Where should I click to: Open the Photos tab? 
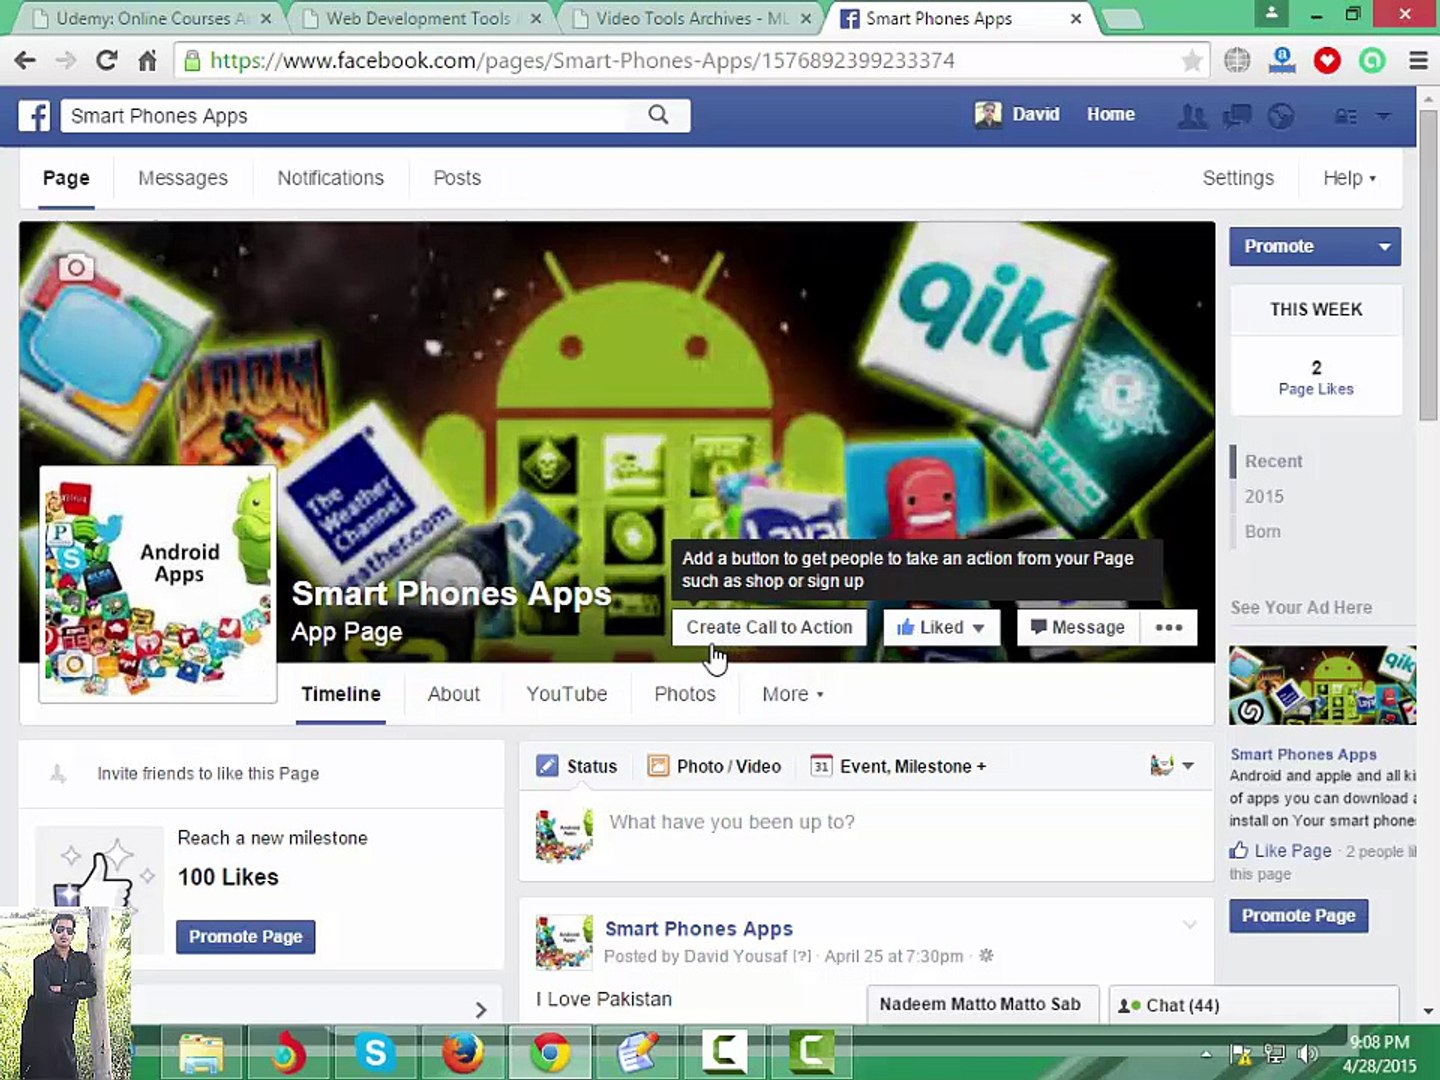(x=685, y=694)
